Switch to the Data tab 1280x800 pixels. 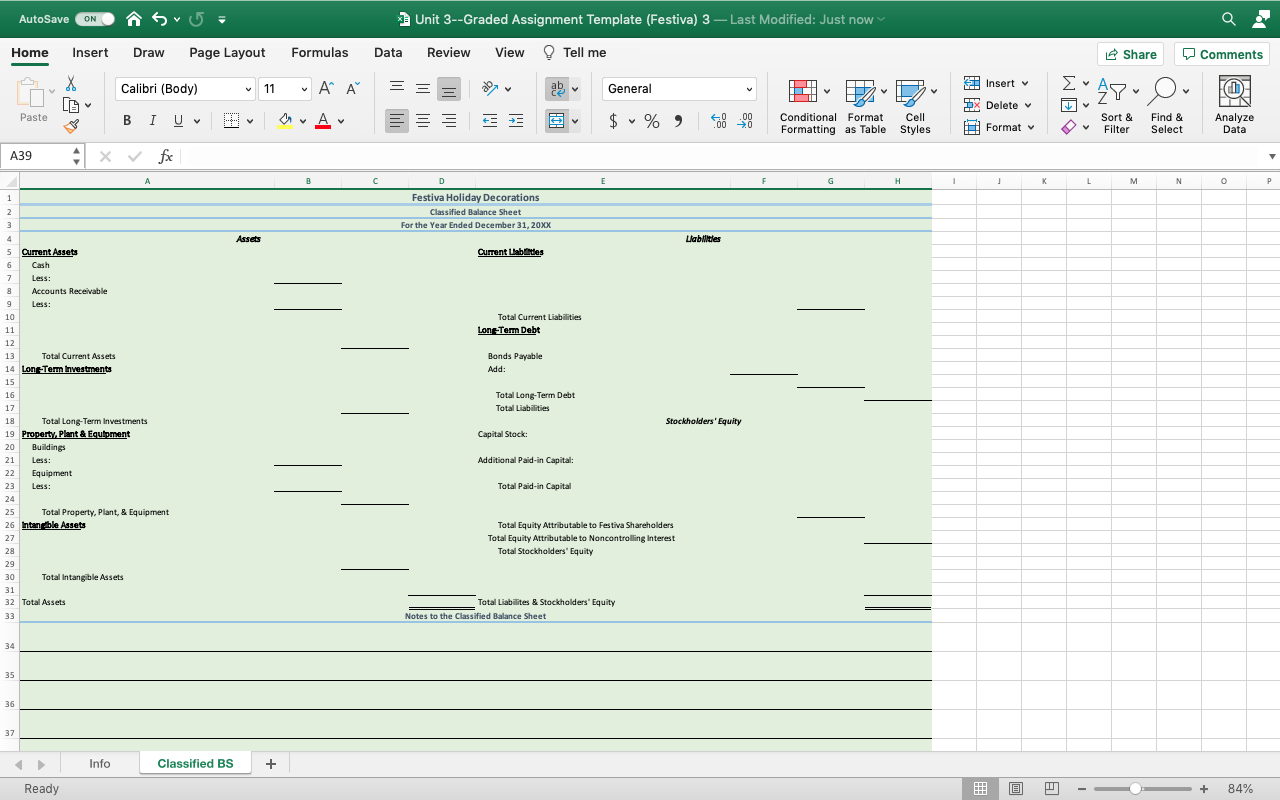coord(388,53)
